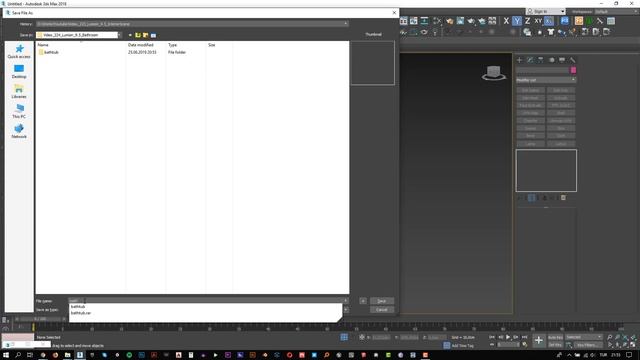Viewport: 640px width, 360px height.
Task: Restrict to Z axis
Action: coord(527,21)
